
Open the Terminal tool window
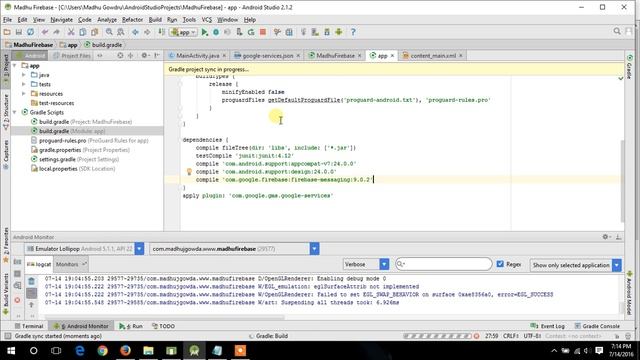(29, 326)
